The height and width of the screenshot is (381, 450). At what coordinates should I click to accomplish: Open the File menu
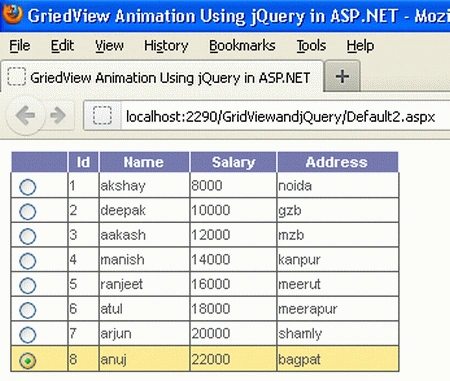20,46
